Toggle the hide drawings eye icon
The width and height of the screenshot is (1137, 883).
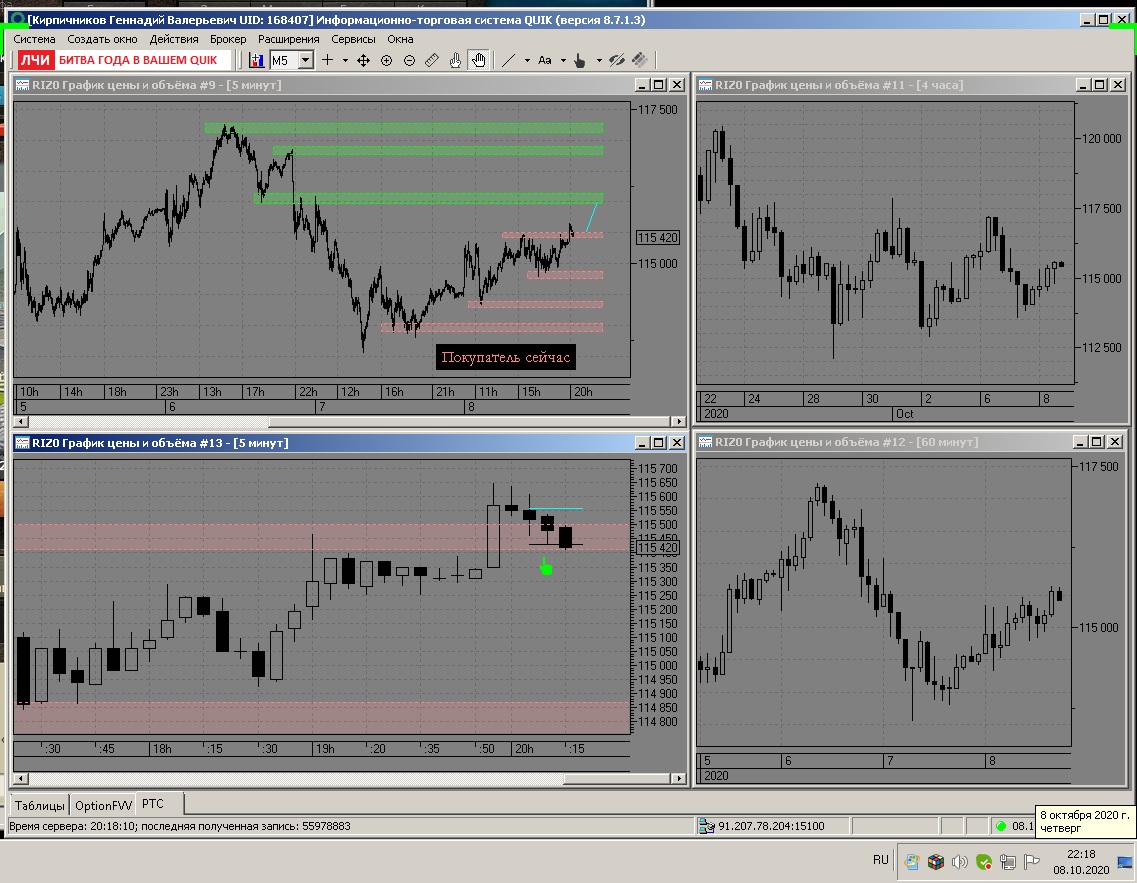(x=616, y=60)
